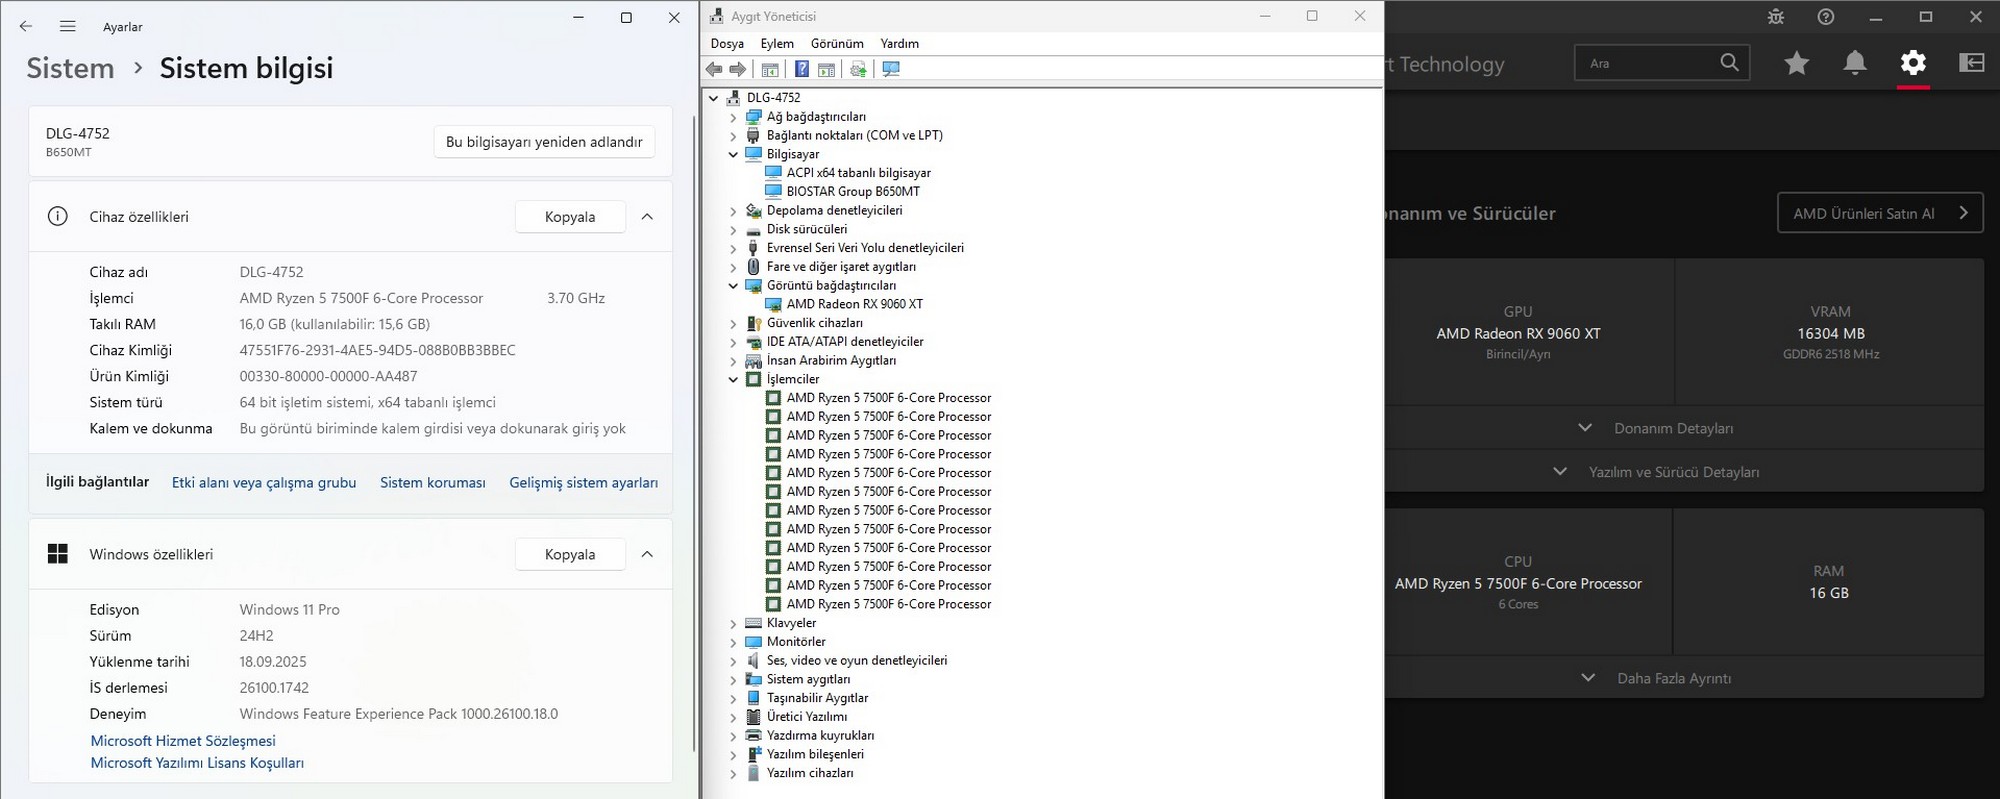Expand Daha Fazla Ayrıntı section
The height and width of the screenshot is (799, 2000).
point(1672,678)
